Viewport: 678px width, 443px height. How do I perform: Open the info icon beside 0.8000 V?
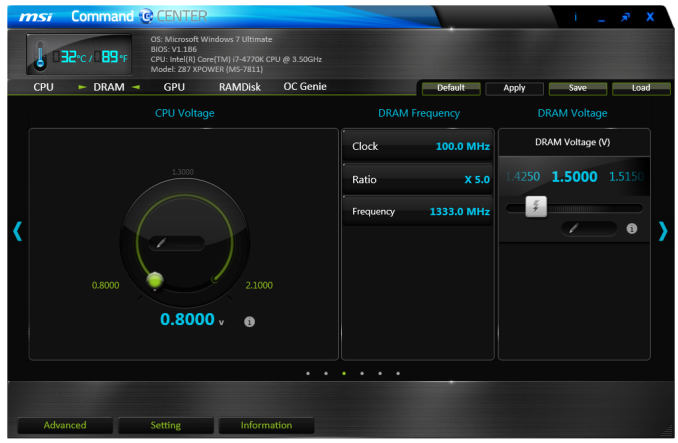click(249, 322)
